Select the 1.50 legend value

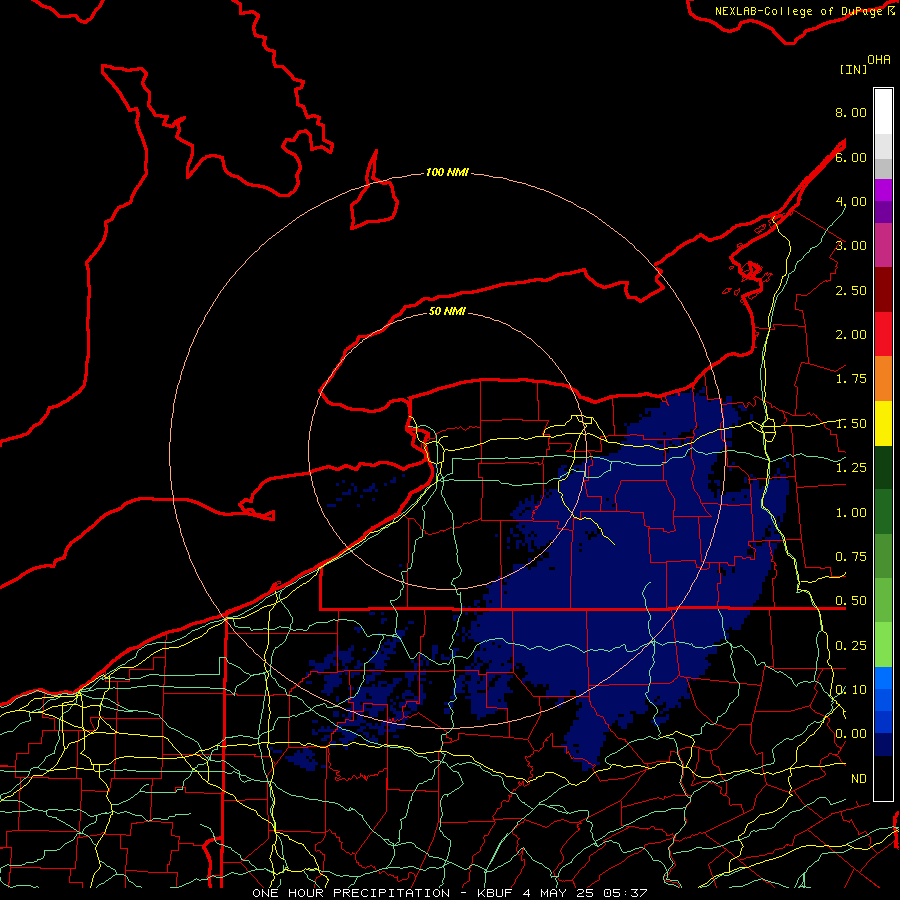tap(851, 424)
